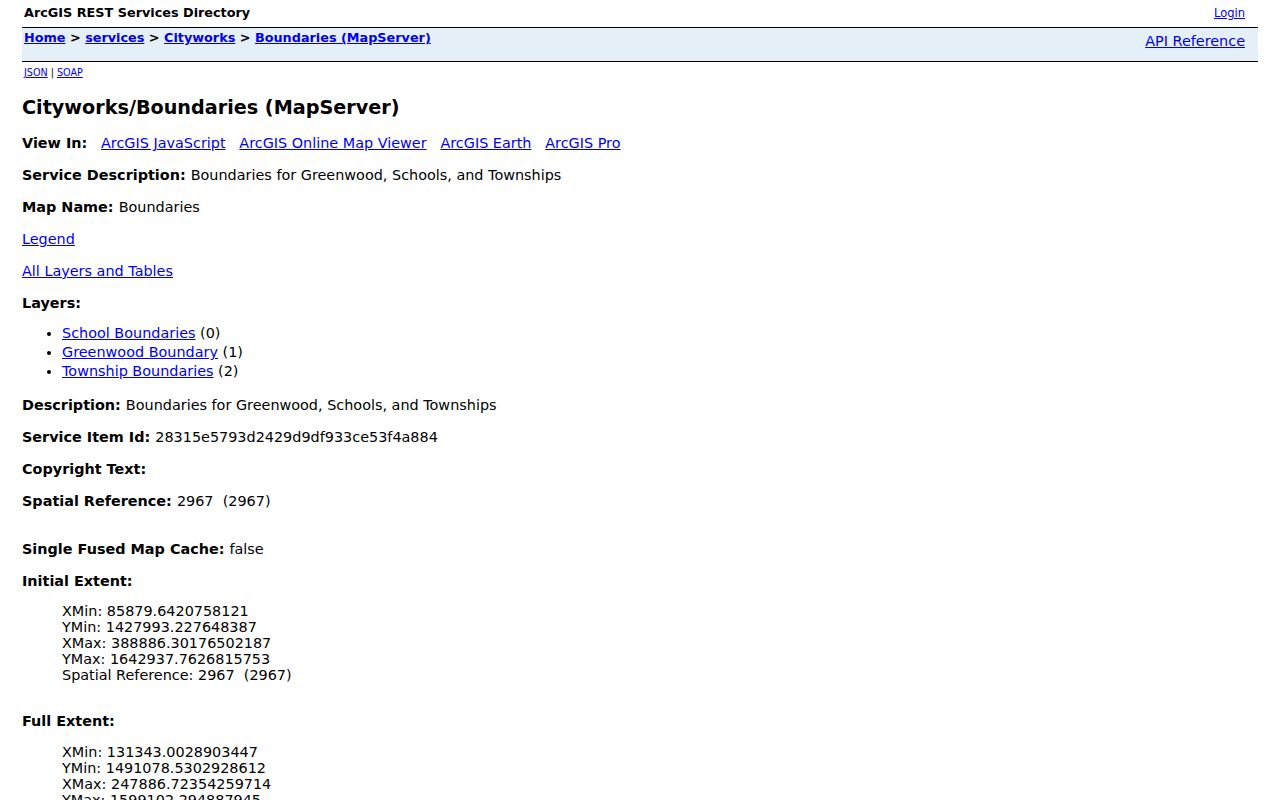Open Township Boundaries layer
This screenshot has height=800, width=1280.
(138, 371)
